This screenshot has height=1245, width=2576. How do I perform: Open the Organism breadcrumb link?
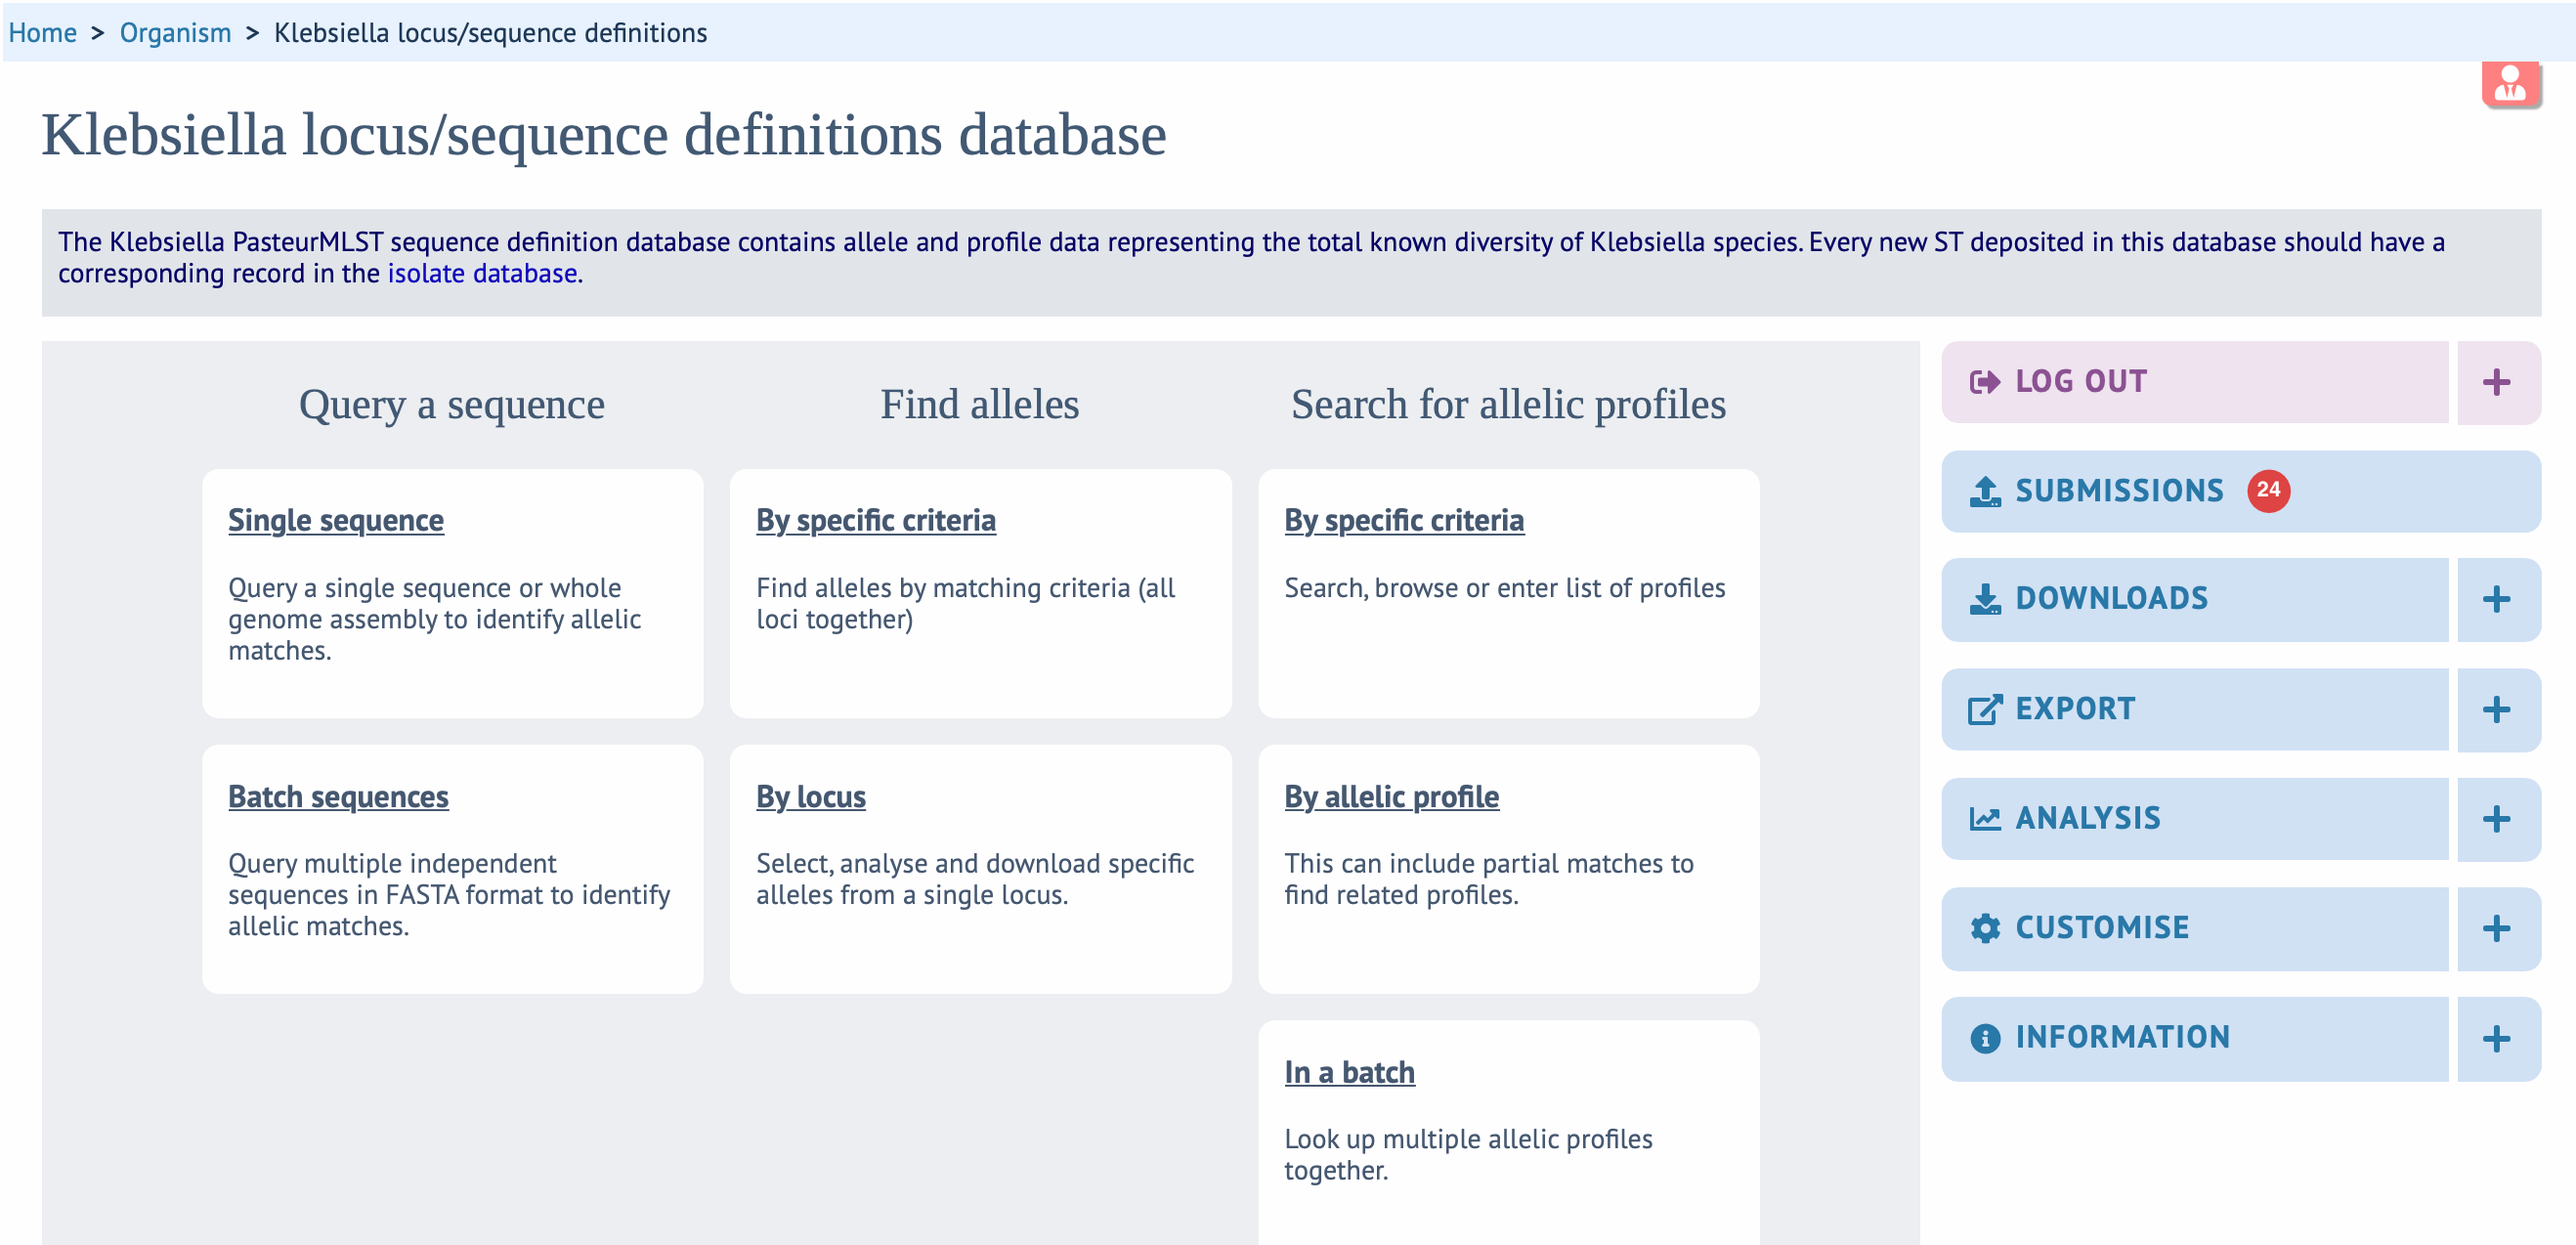[x=175, y=33]
